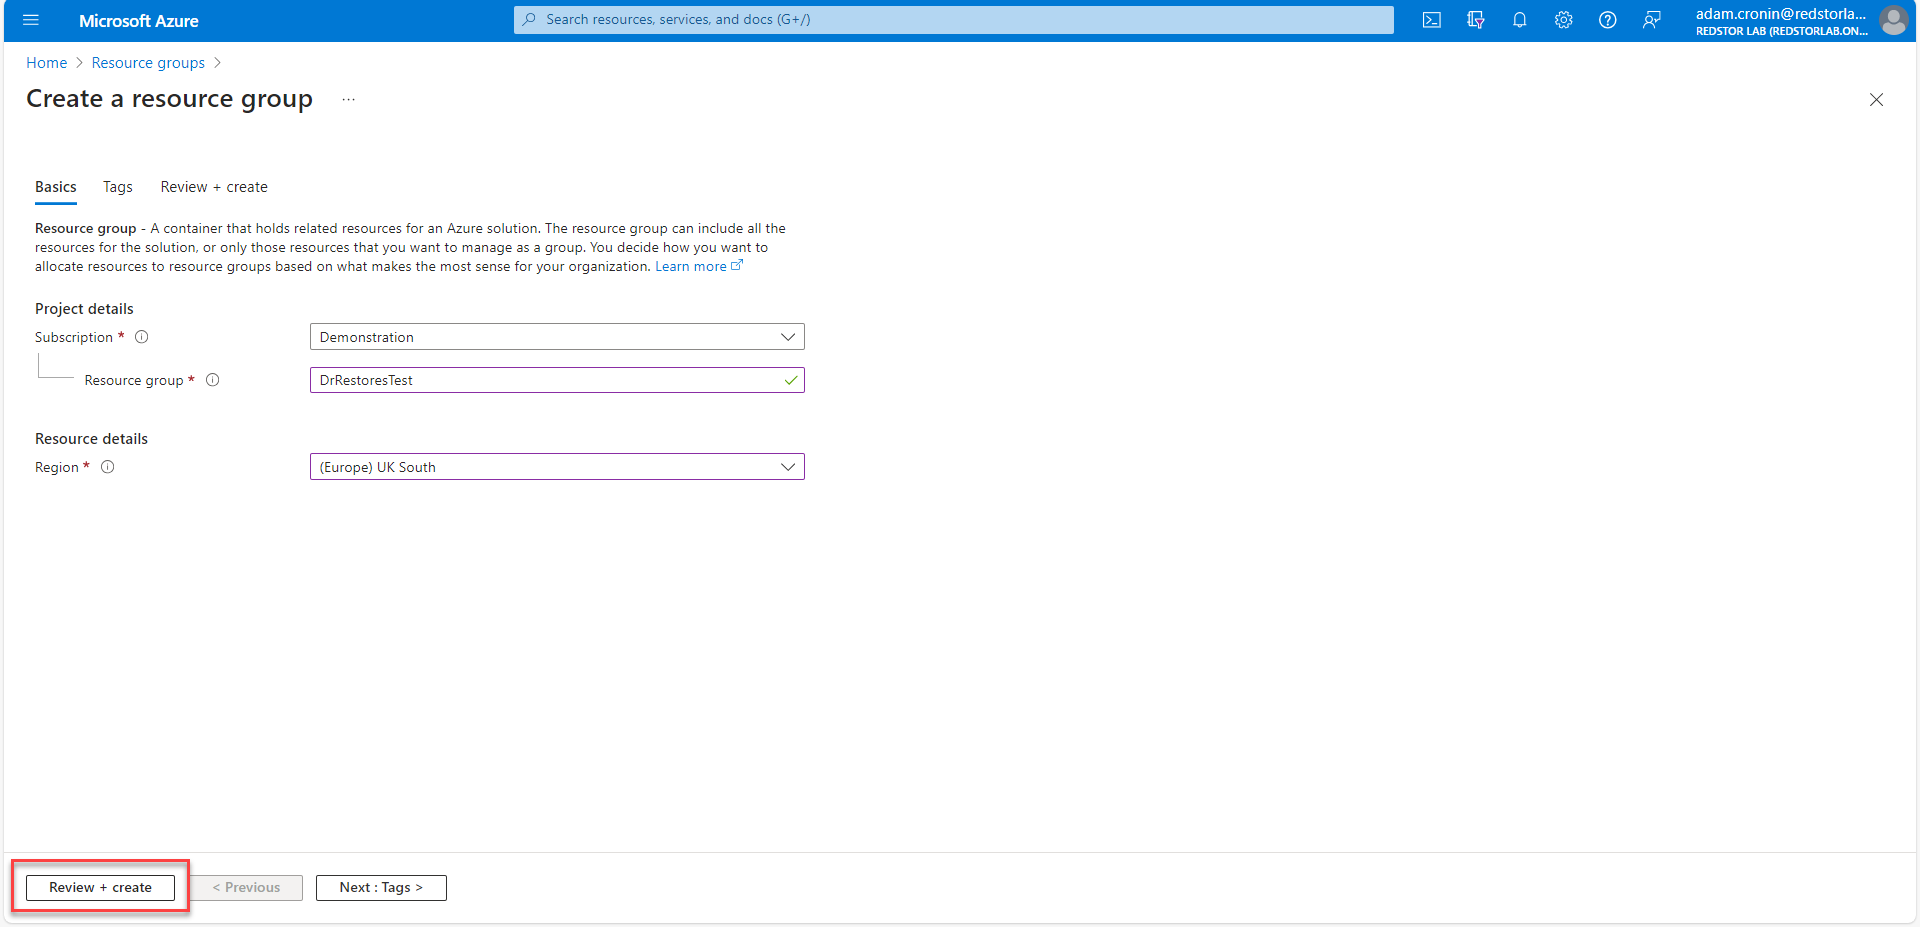Go to Resource groups breadcrumb
1920x927 pixels.
[x=148, y=63]
